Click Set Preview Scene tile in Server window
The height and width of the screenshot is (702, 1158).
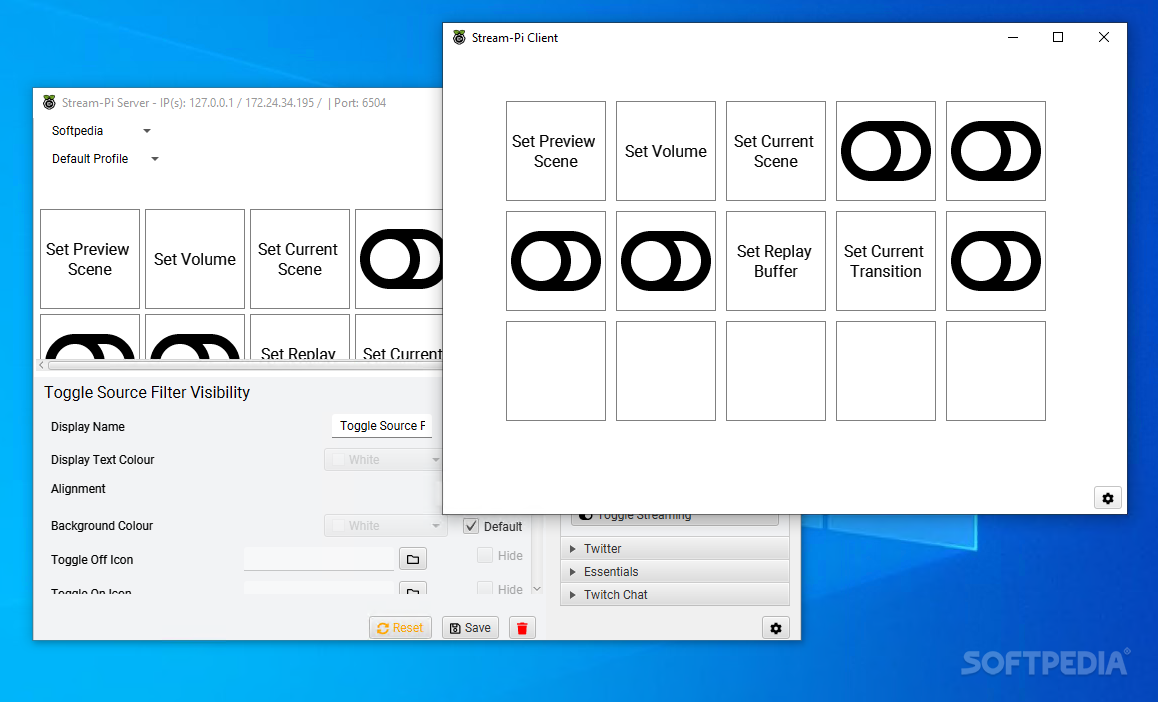click(x=89, y=259)
